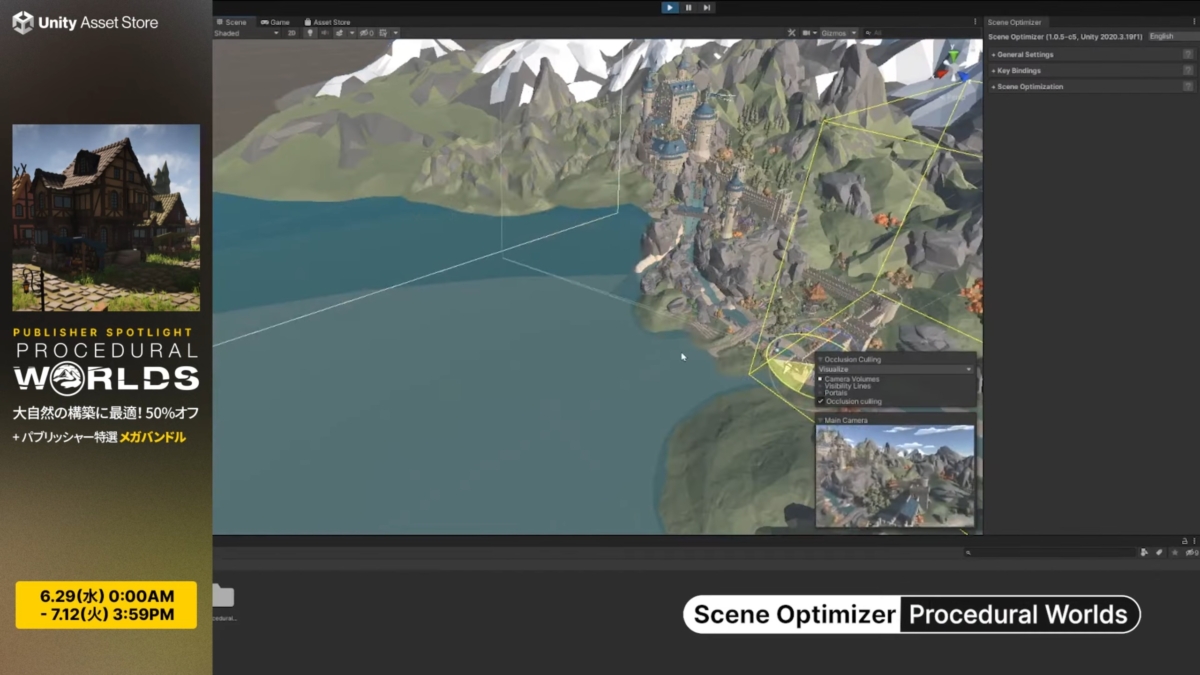Click the search by label icon
Viewport: 1200px width, 675px height.
tap(1160, 552)
